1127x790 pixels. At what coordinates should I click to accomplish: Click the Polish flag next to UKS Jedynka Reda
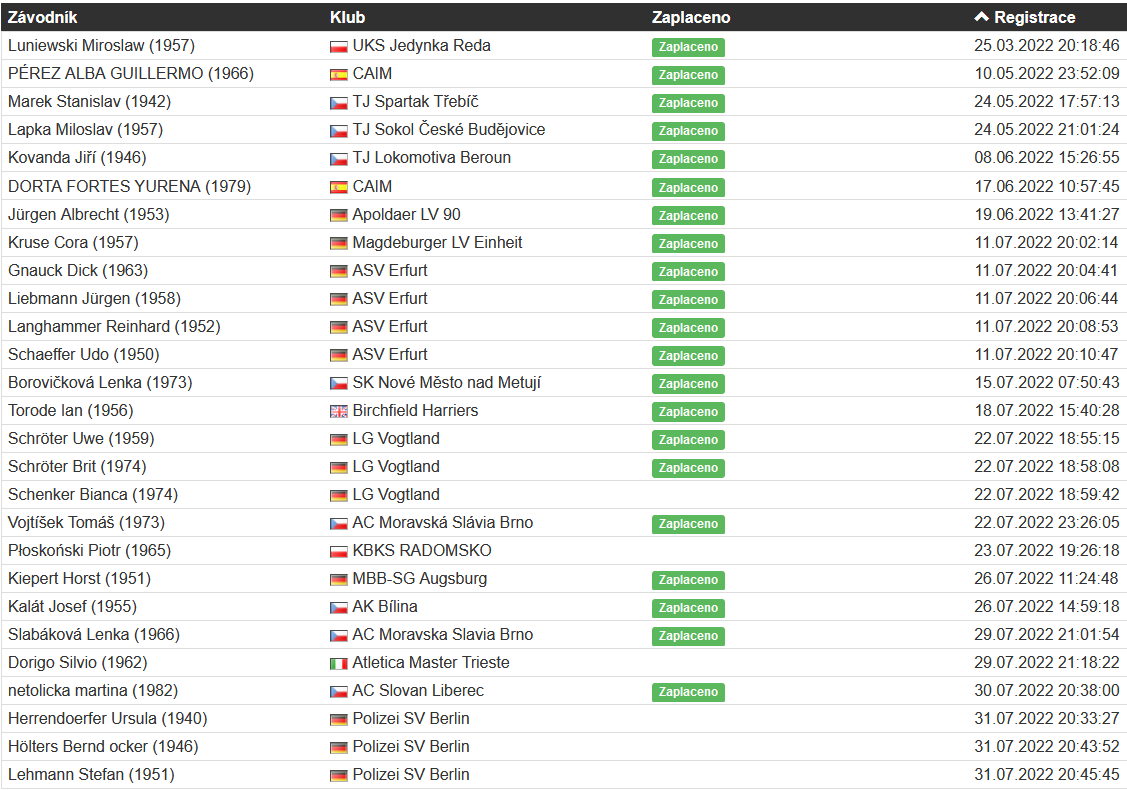coord(339,47)
